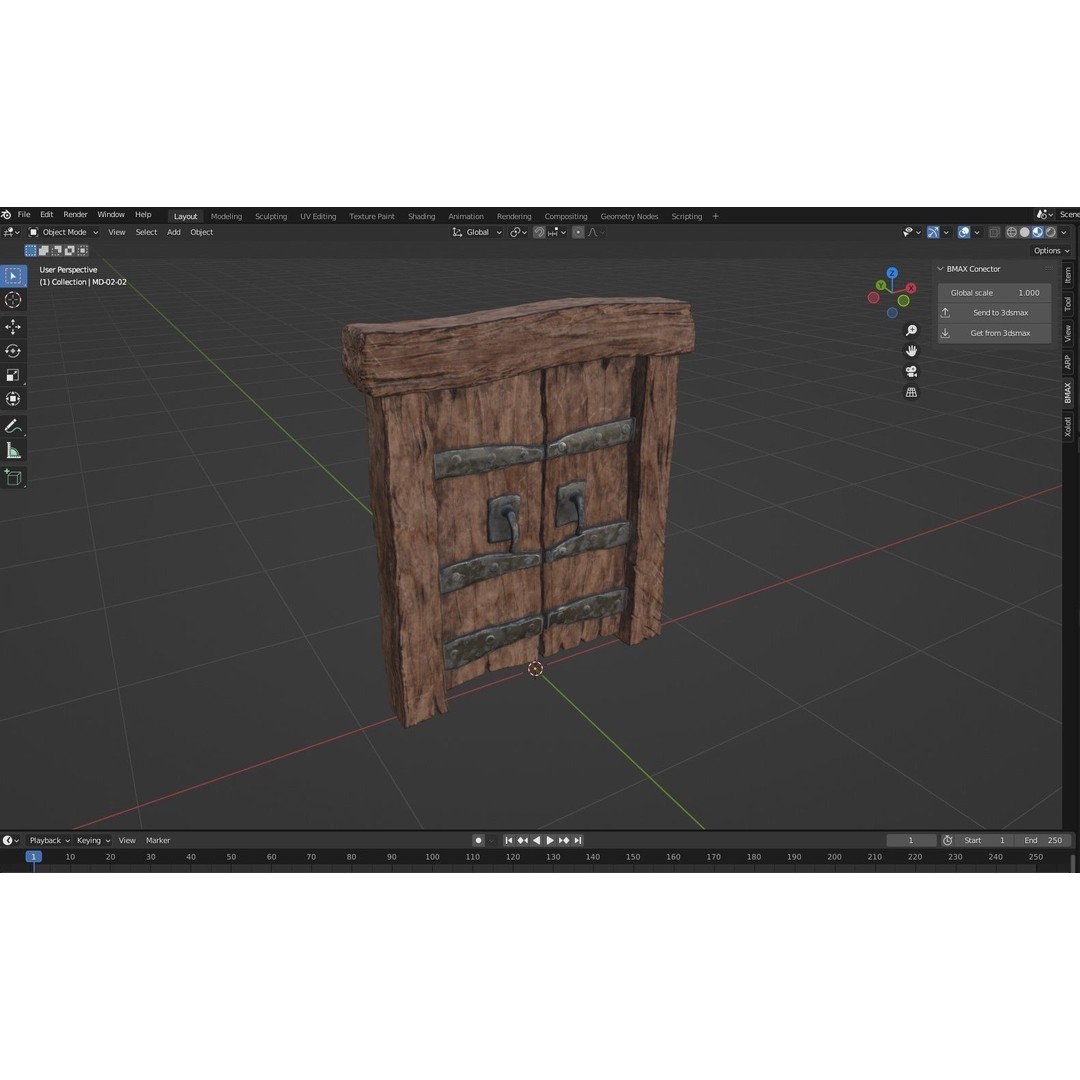This screenshot has width=1080, height=1080.
Task: Select the Move tool
Action: (x=13, y=326)
